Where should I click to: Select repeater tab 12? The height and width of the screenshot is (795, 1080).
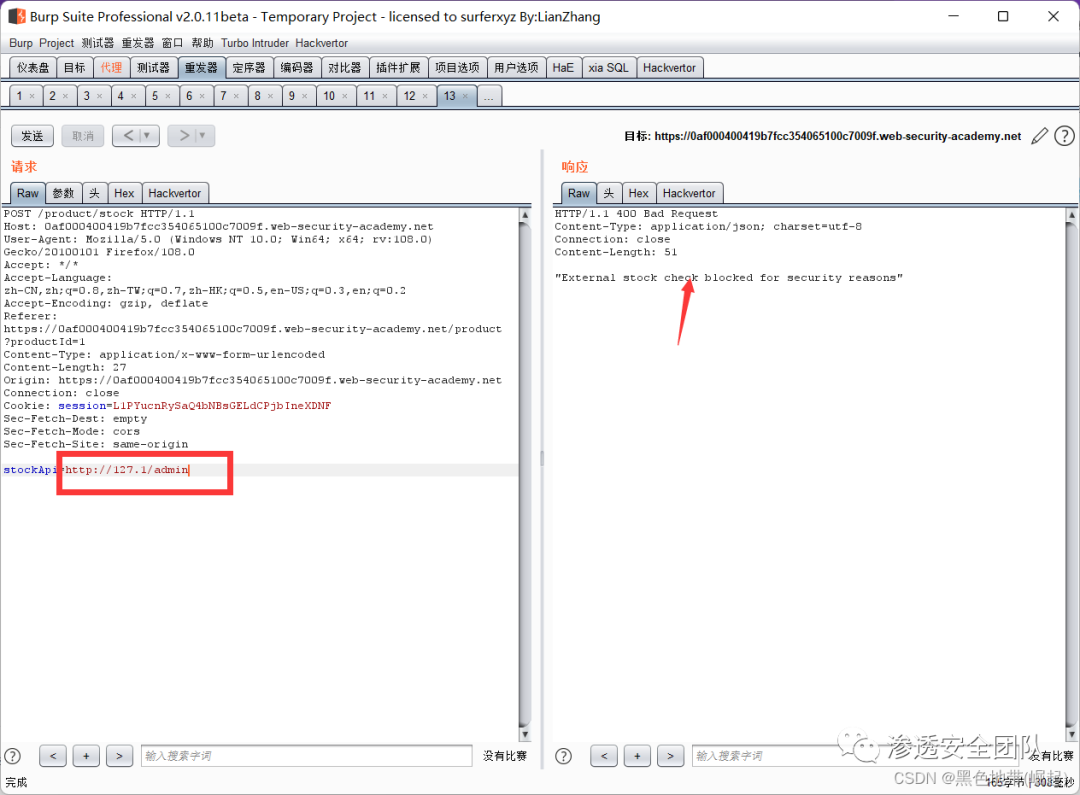click(x=410, y=96)
